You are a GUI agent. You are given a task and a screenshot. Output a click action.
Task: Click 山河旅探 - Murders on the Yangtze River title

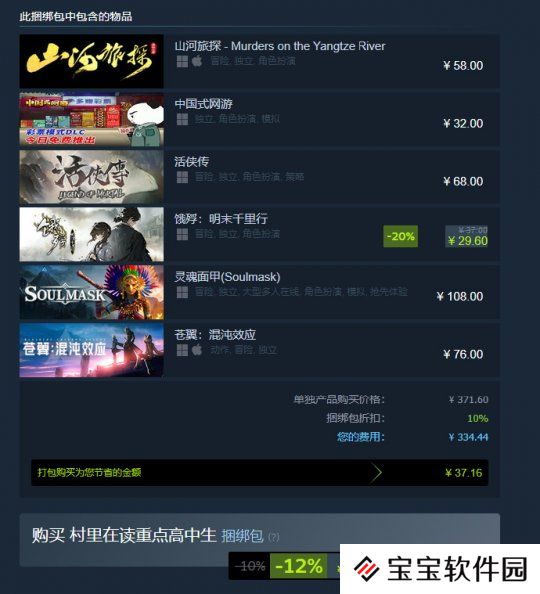point(280,46)
